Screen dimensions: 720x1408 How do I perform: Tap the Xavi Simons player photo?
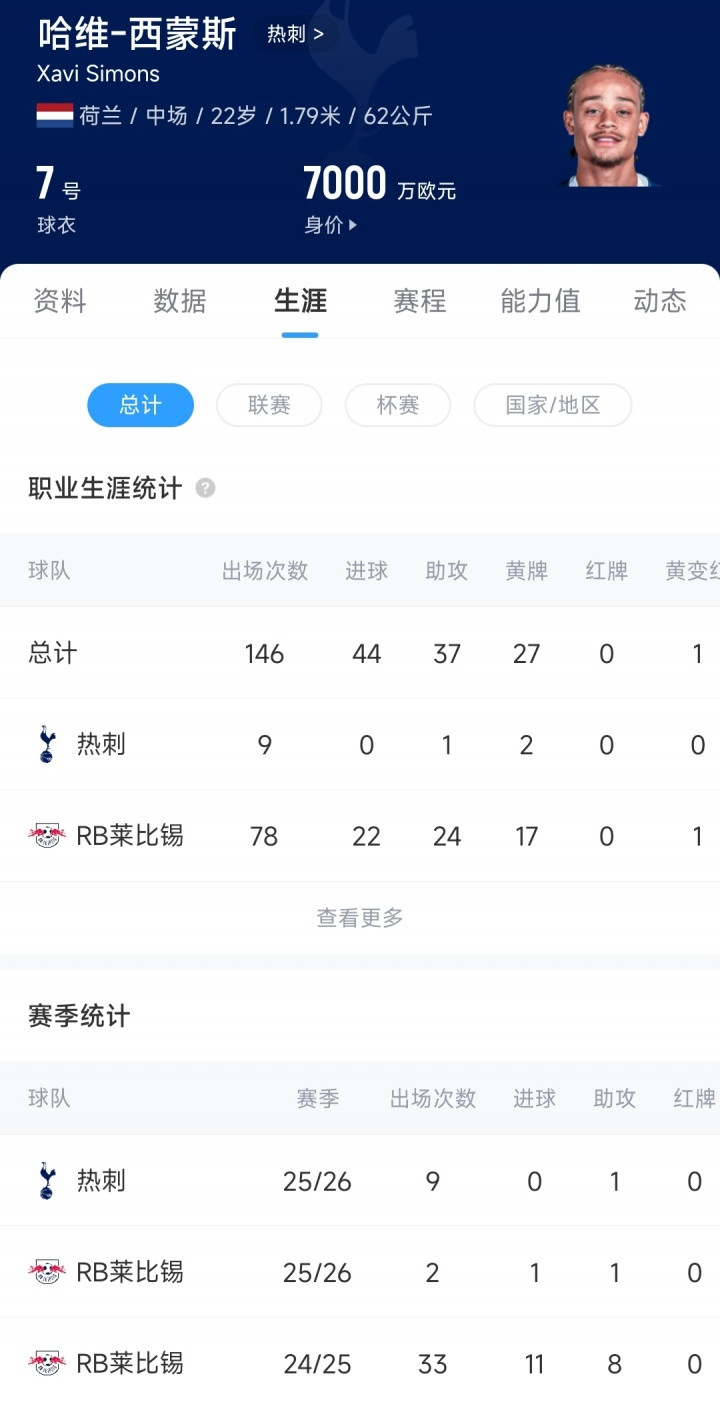point(606,126)
